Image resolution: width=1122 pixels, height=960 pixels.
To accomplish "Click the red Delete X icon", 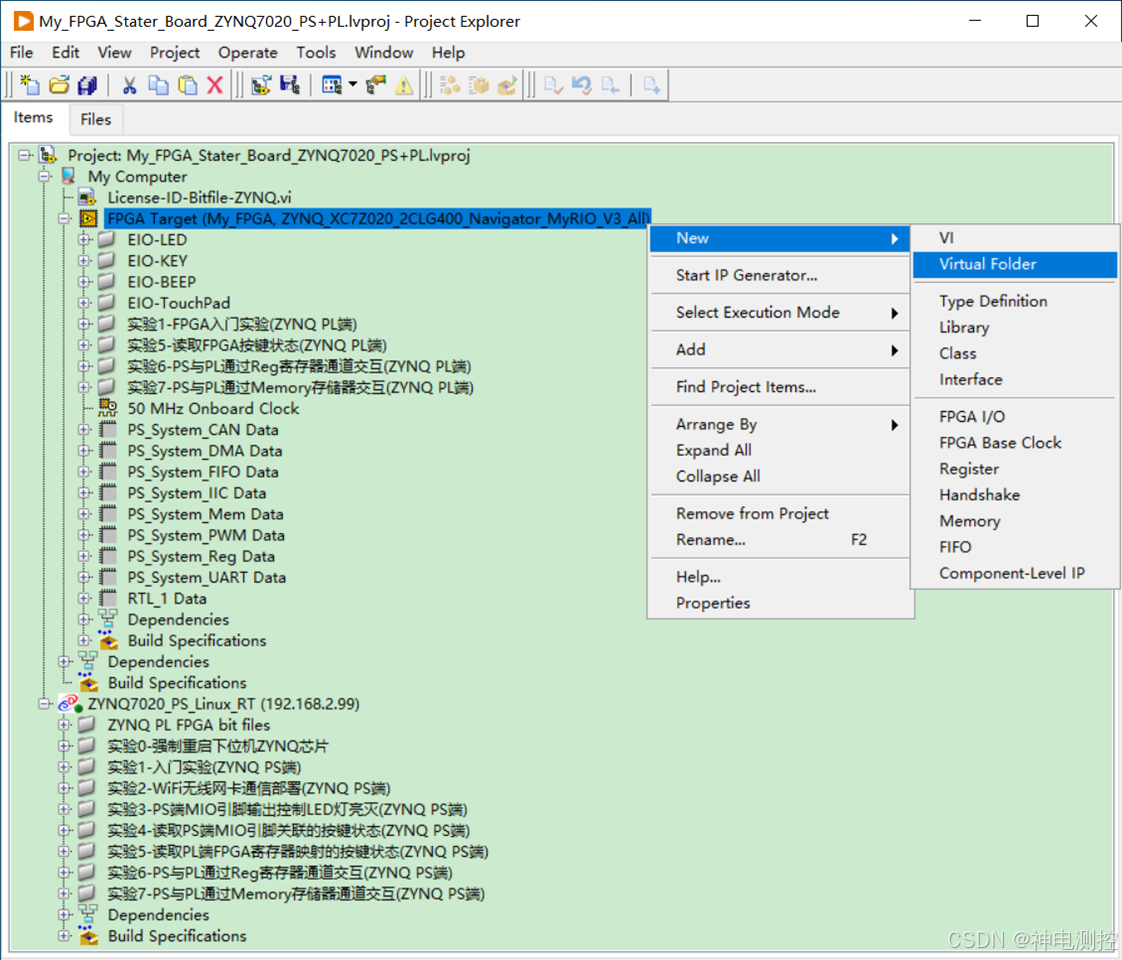I will (215, 85).
